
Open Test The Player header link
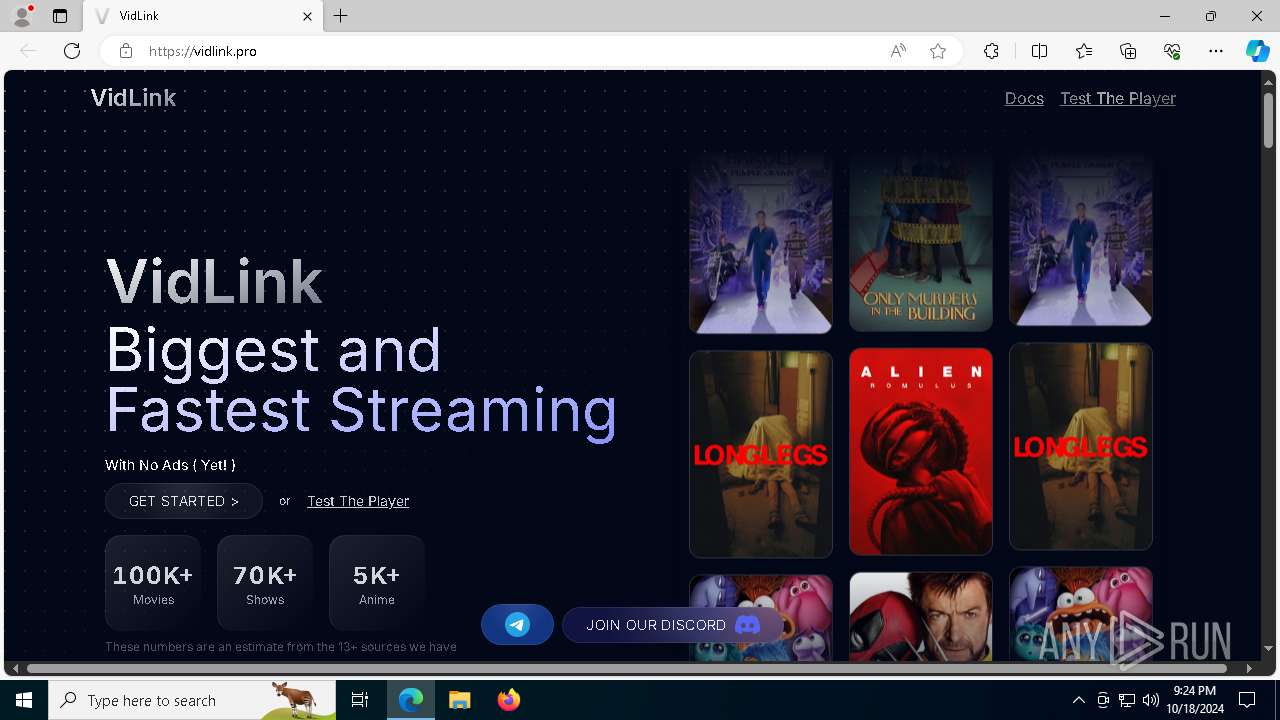click(x=1117, y=98)
